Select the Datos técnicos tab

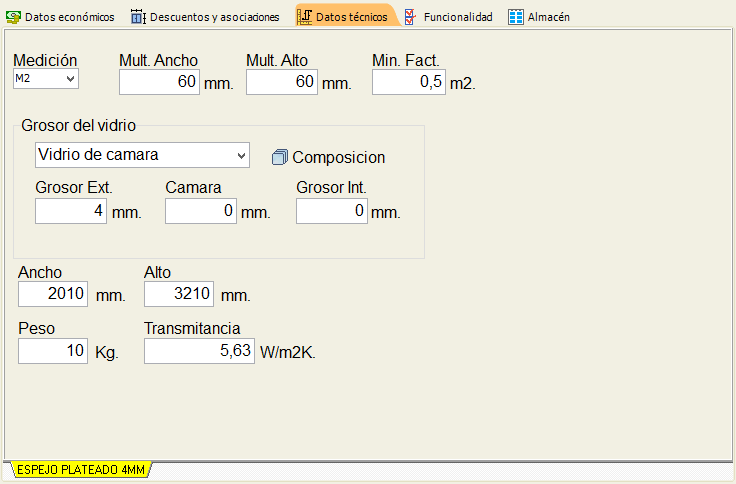(346, 17)
